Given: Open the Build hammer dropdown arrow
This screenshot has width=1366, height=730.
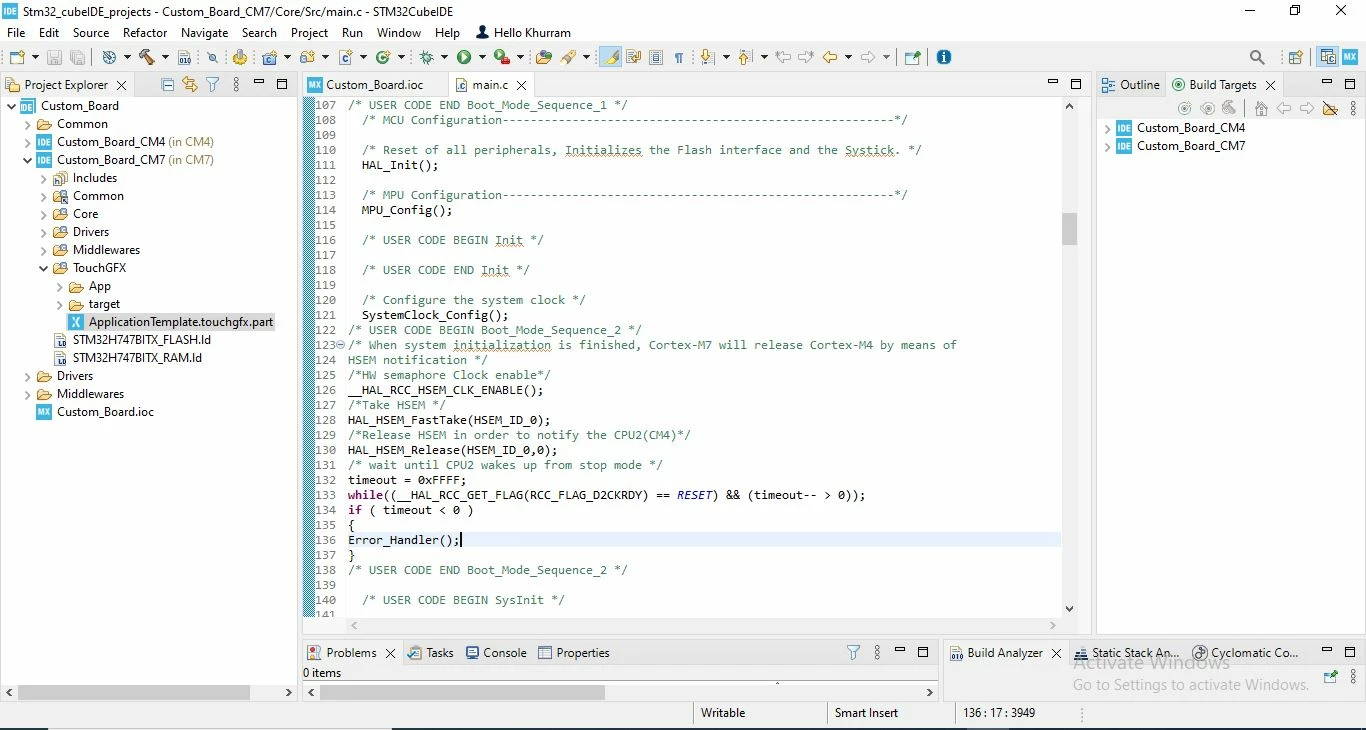Looking at the screenshot, I should [165, 58].
